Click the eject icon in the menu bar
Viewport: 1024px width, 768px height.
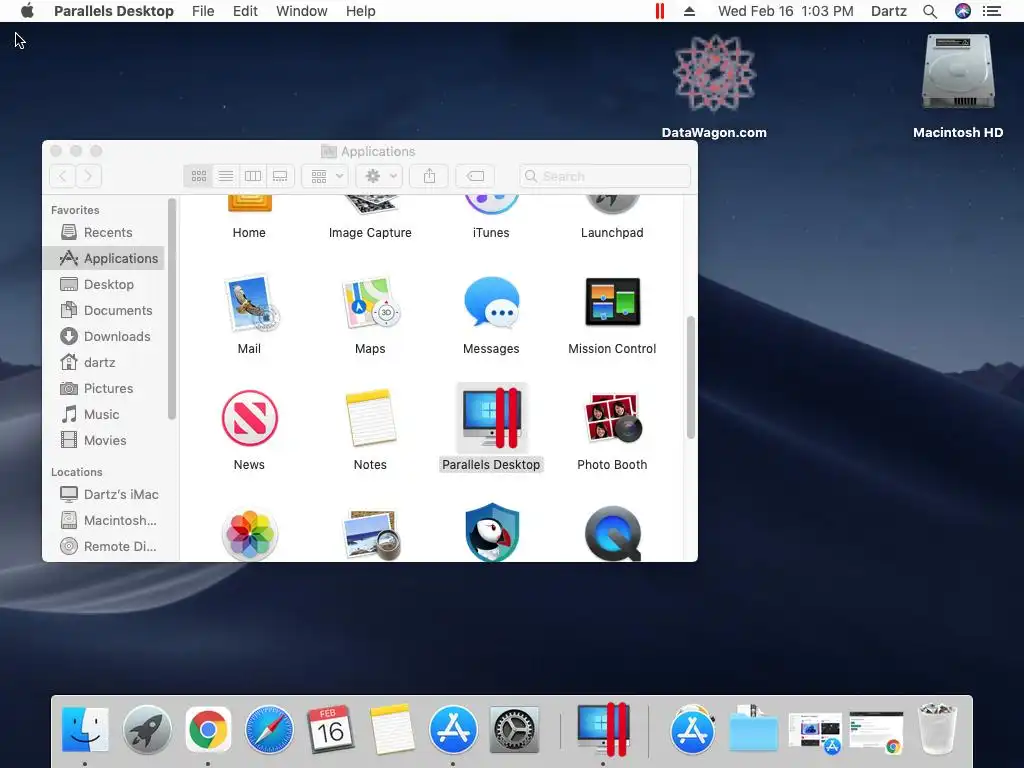tap(689, 11)
